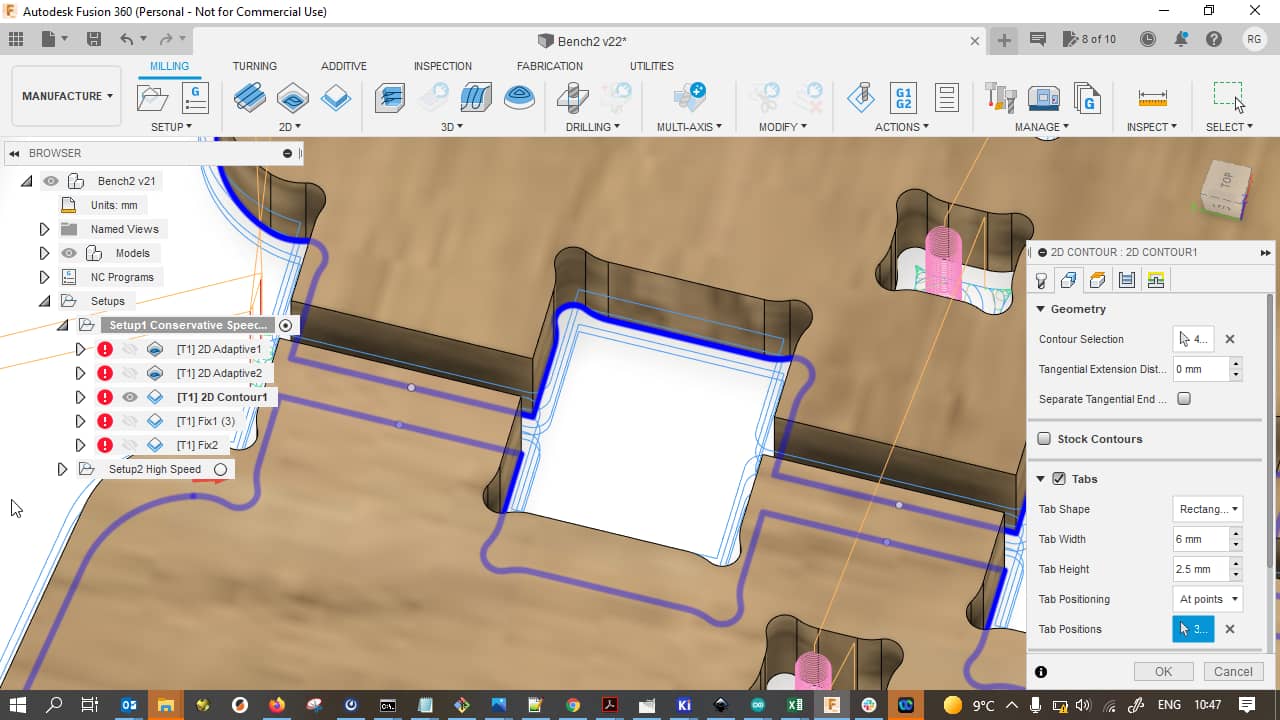Viewport: 1280px width, 720px height.
Task: Click the Cancel button
Action: (1233, 672)
